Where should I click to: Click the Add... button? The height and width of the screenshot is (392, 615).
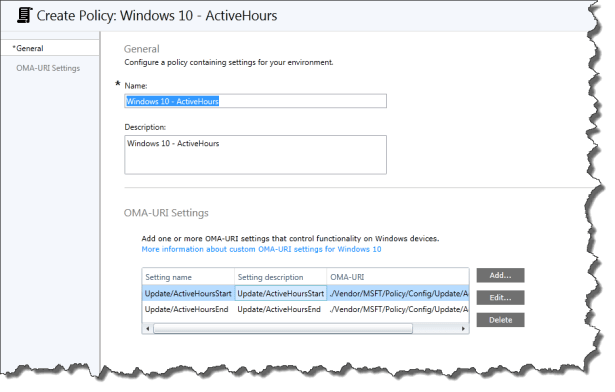click(500, 275)
